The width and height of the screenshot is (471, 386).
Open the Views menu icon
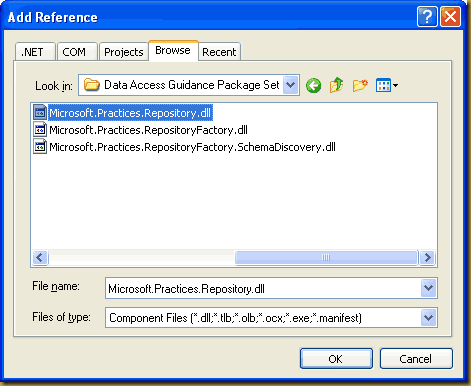[387, 86]
